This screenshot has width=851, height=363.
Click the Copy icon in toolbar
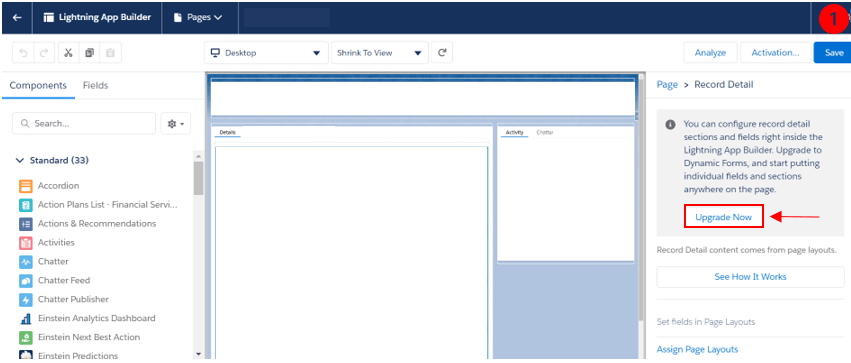tap(90, 53)
